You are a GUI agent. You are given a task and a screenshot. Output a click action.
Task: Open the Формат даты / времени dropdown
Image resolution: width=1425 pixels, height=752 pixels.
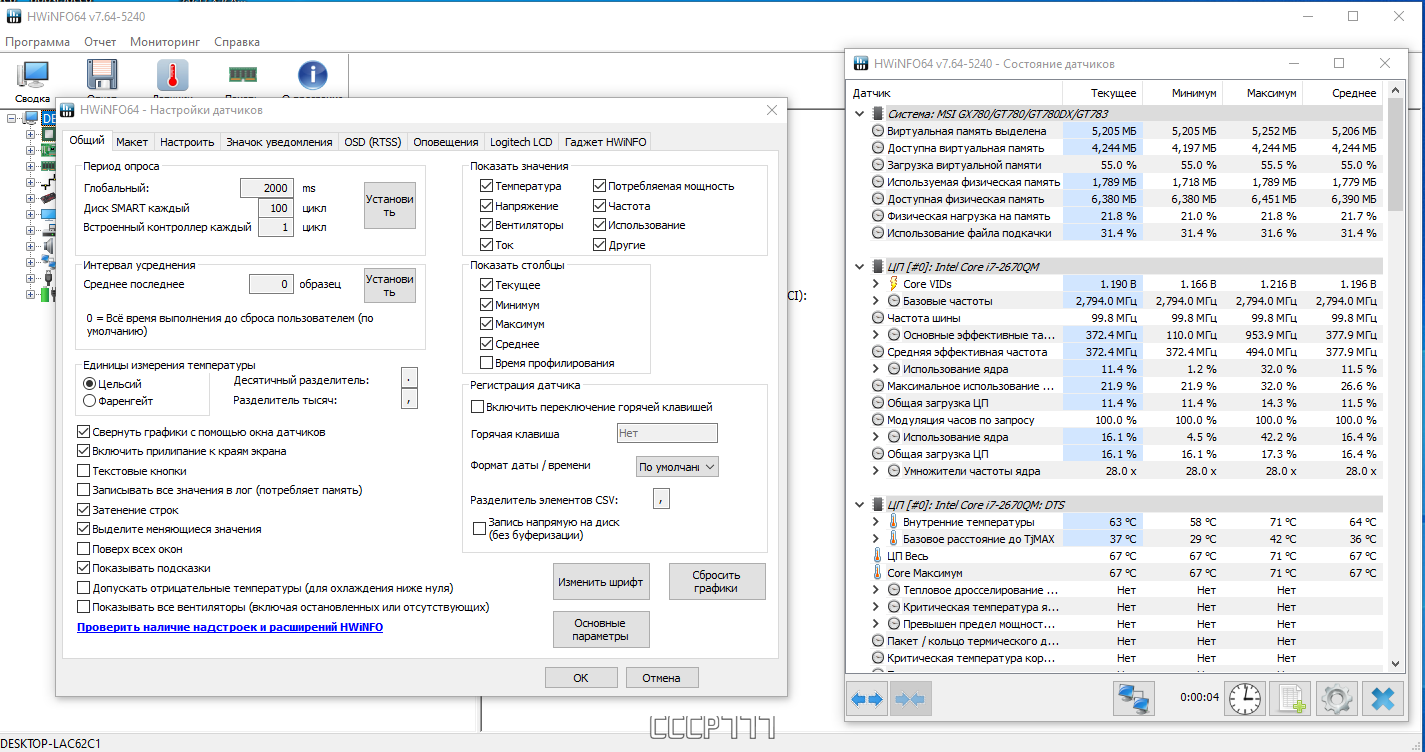click(677, 466)
